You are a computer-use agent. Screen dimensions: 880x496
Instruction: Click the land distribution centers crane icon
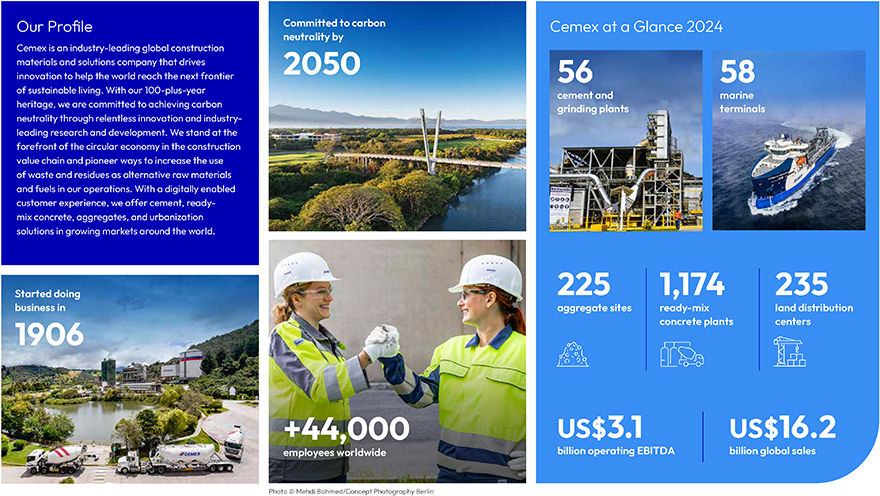tap(789, 352)
